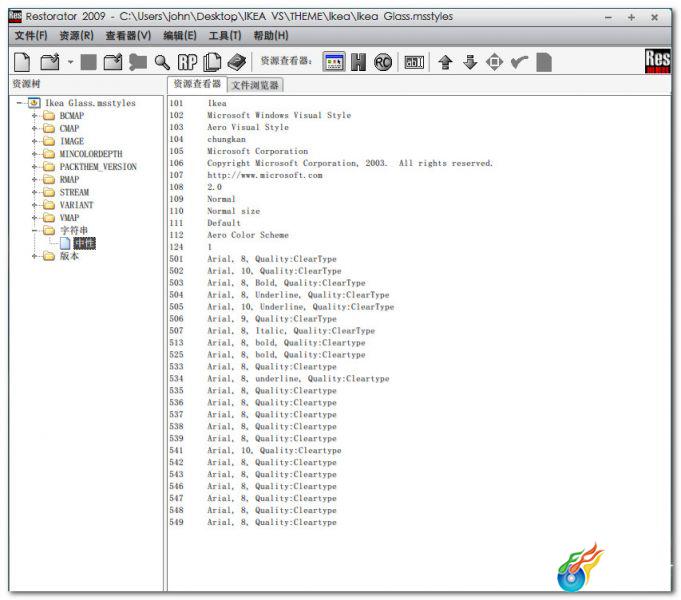Image resolution: width=681 pixels, height=600 pixels.
Task: Switch to Hex viewer mode icon
Action: coord(358,62)
